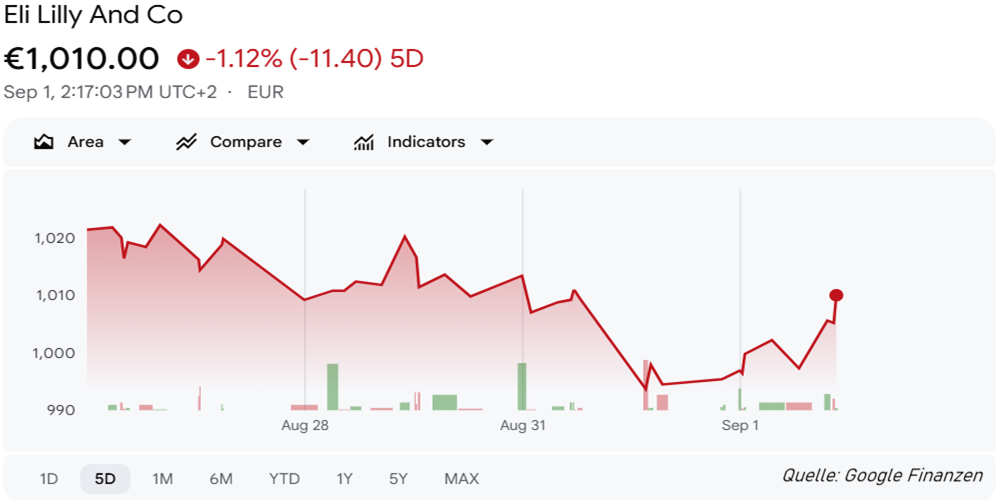Click the Compare lines icon
The height and width of the screenshot is (500, 1000).
pos(186,142)
